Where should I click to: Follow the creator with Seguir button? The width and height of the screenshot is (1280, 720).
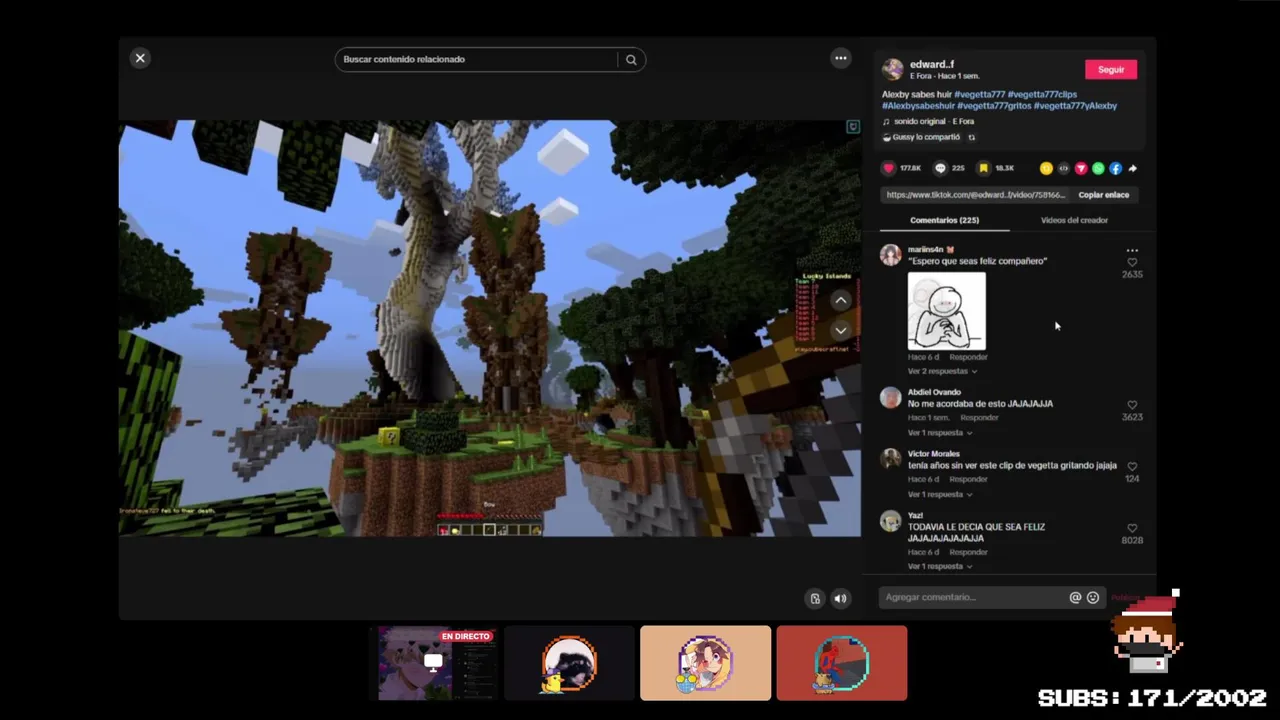pos(1111,69)
